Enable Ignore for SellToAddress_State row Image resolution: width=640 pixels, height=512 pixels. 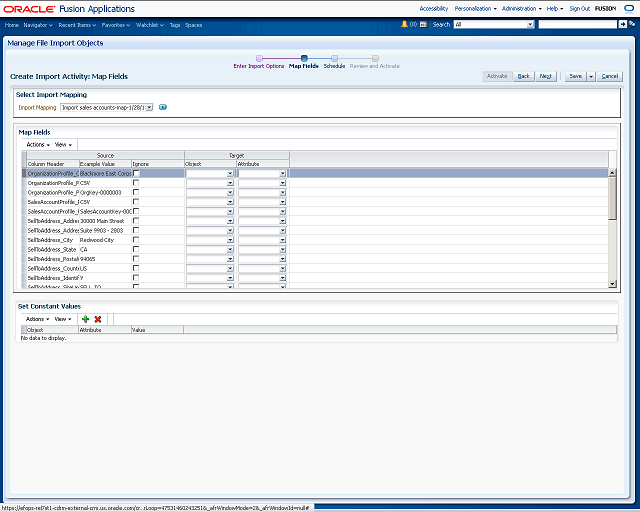pyautogui.click(x=136, y=249)
